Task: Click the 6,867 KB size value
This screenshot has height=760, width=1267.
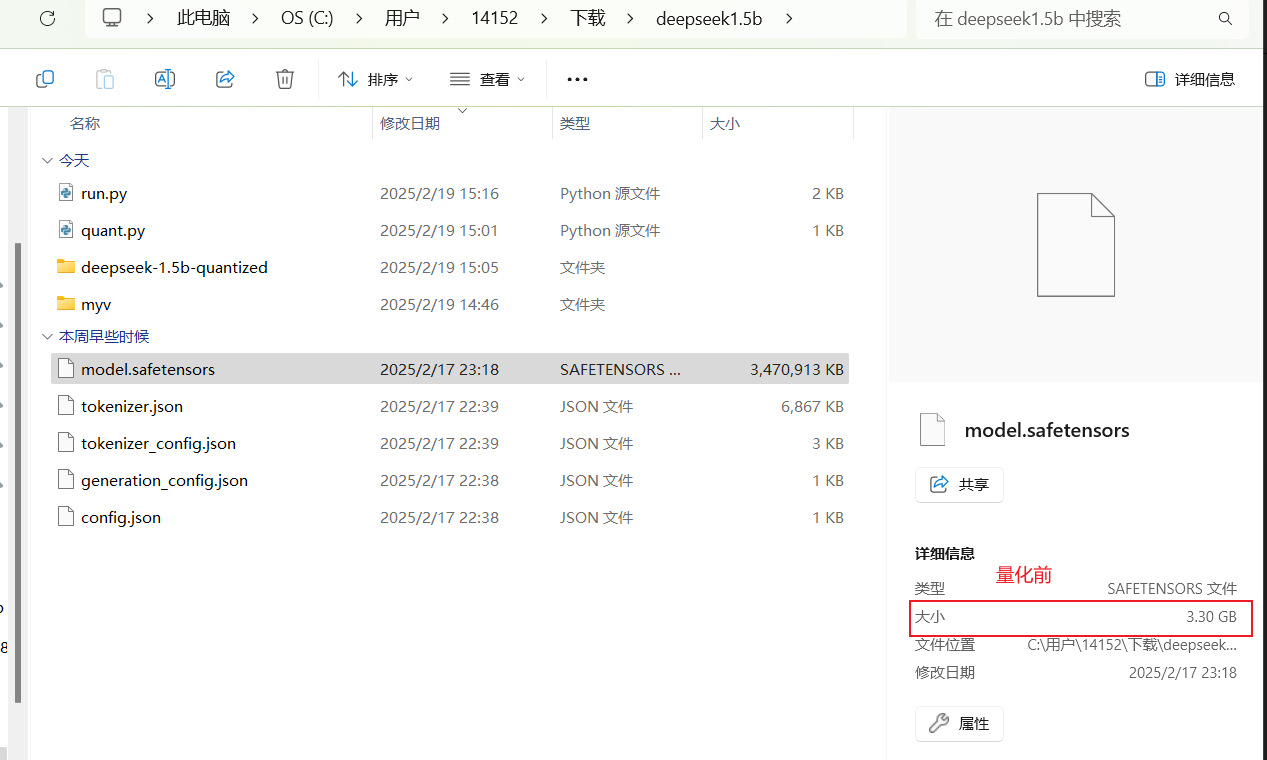Action: [813, 407]
